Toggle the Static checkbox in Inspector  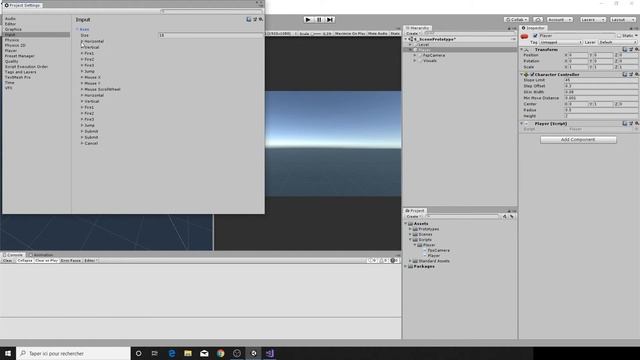[x=619, y=36]
